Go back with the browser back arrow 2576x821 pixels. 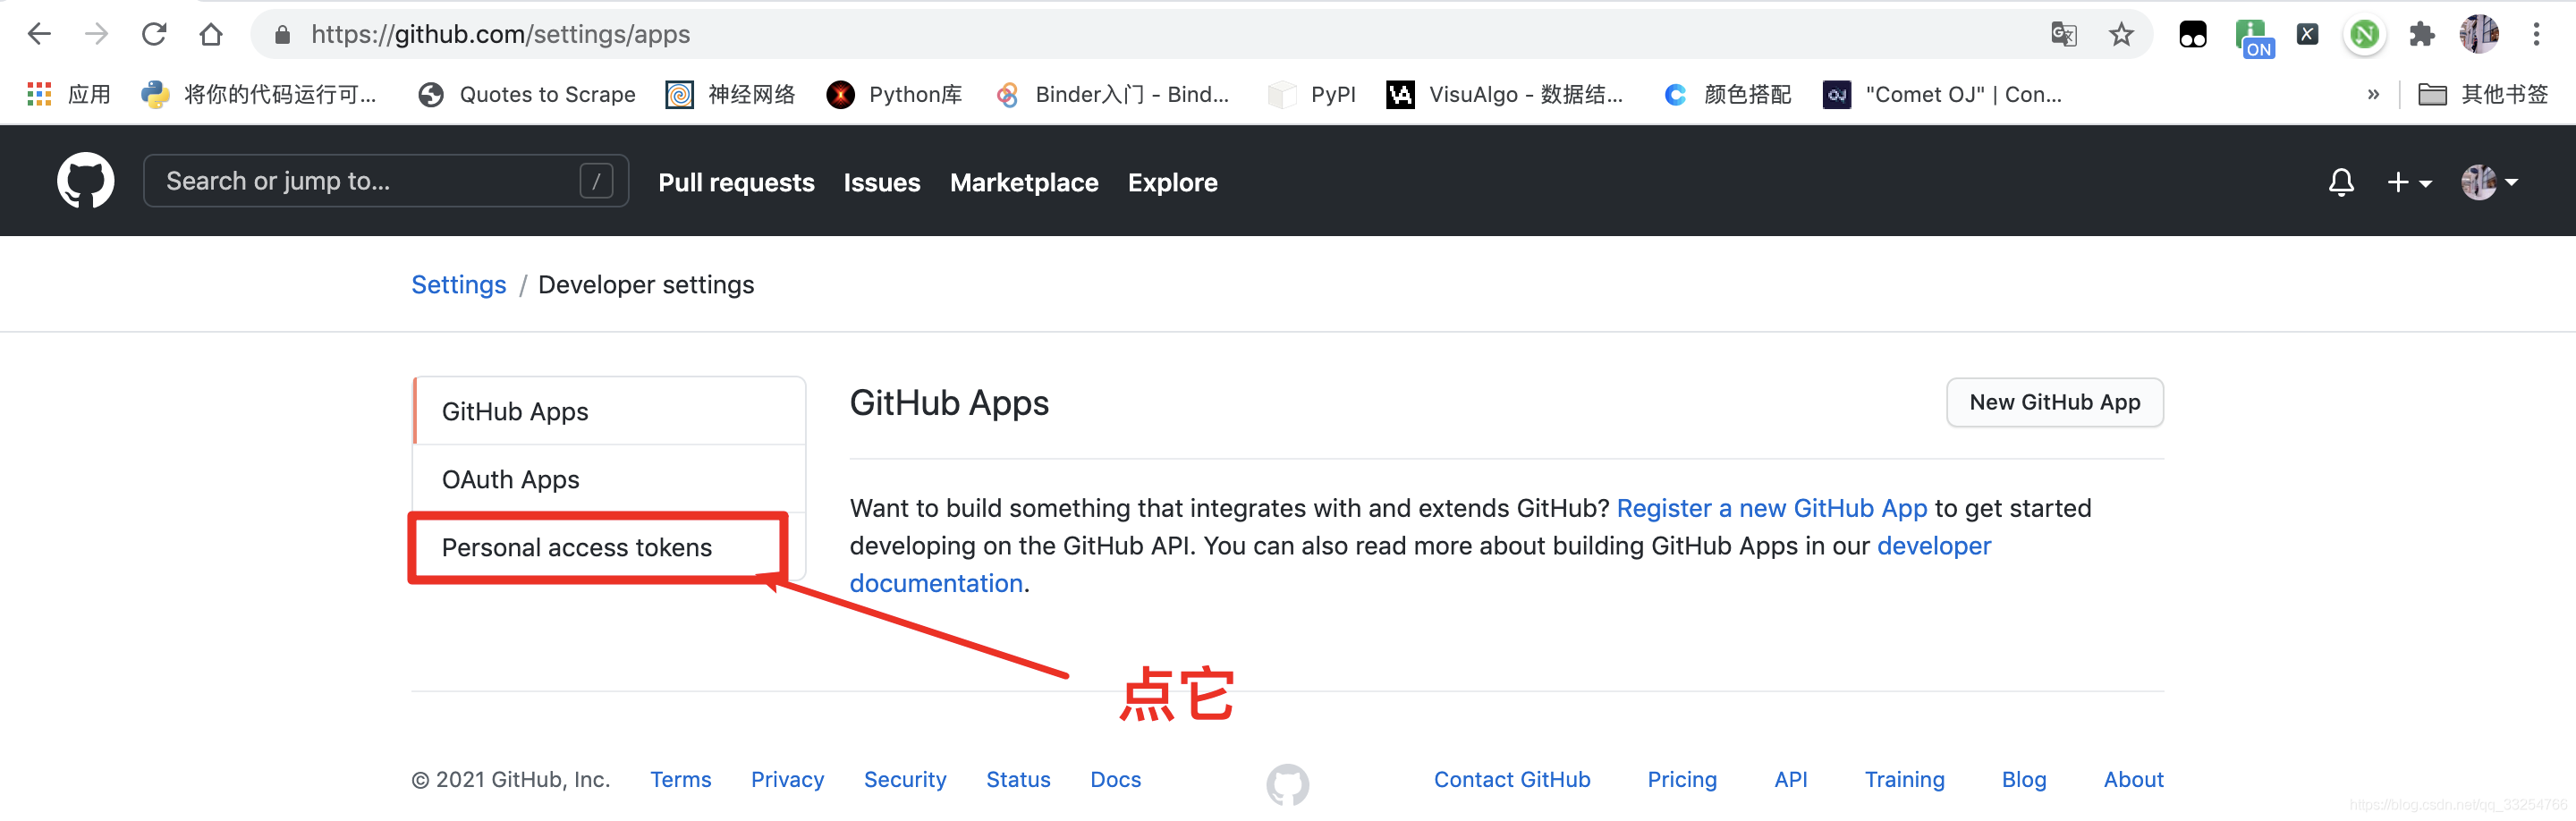[x=39, y=34]
